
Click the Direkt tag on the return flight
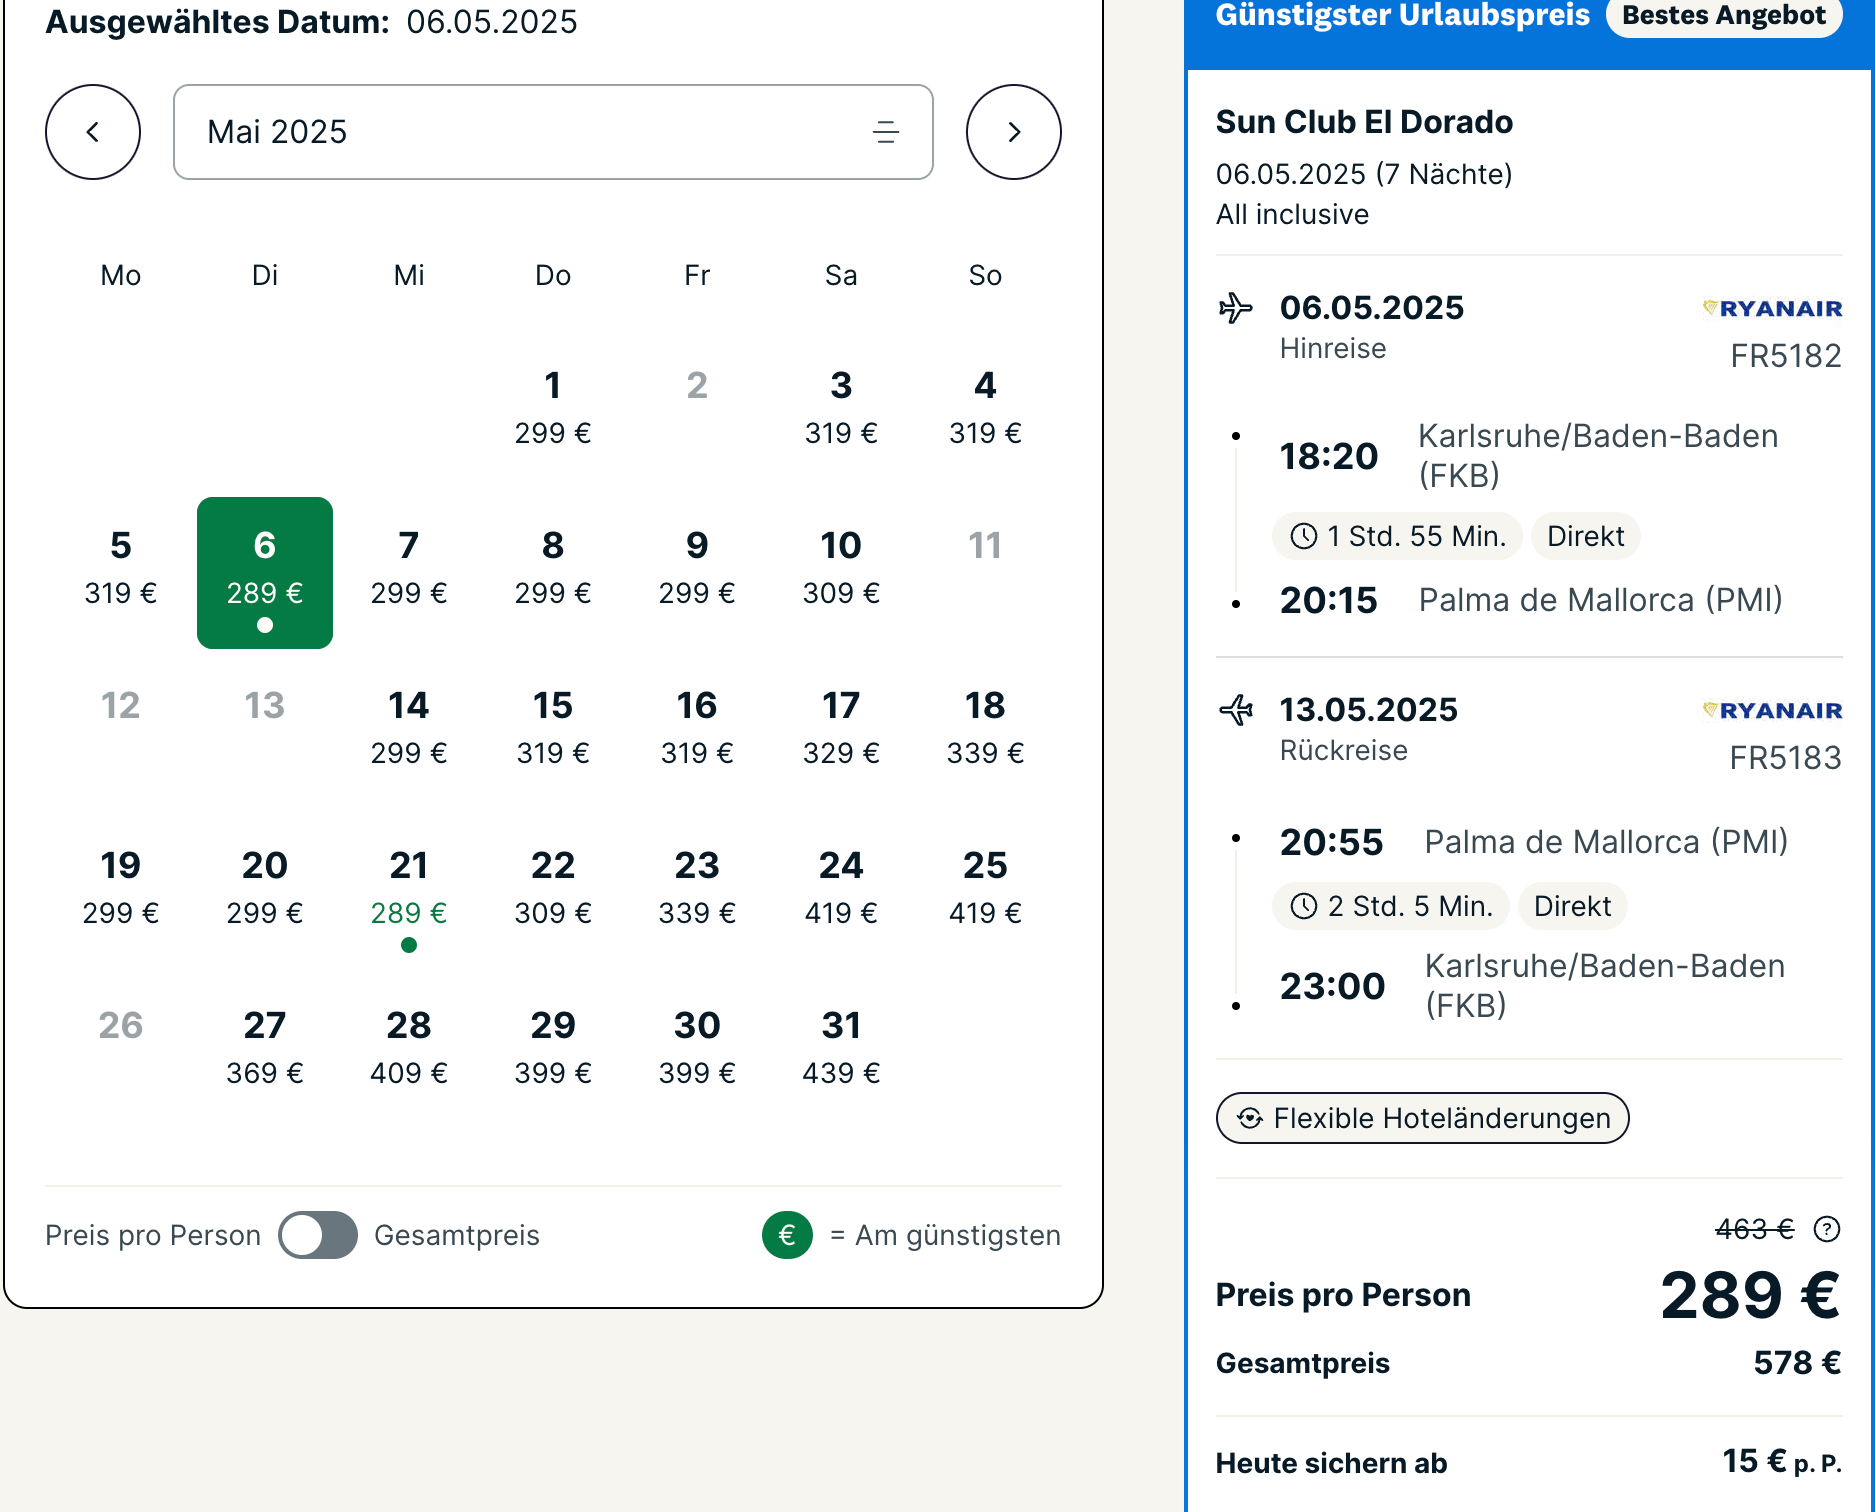(x=1572, y=907)
